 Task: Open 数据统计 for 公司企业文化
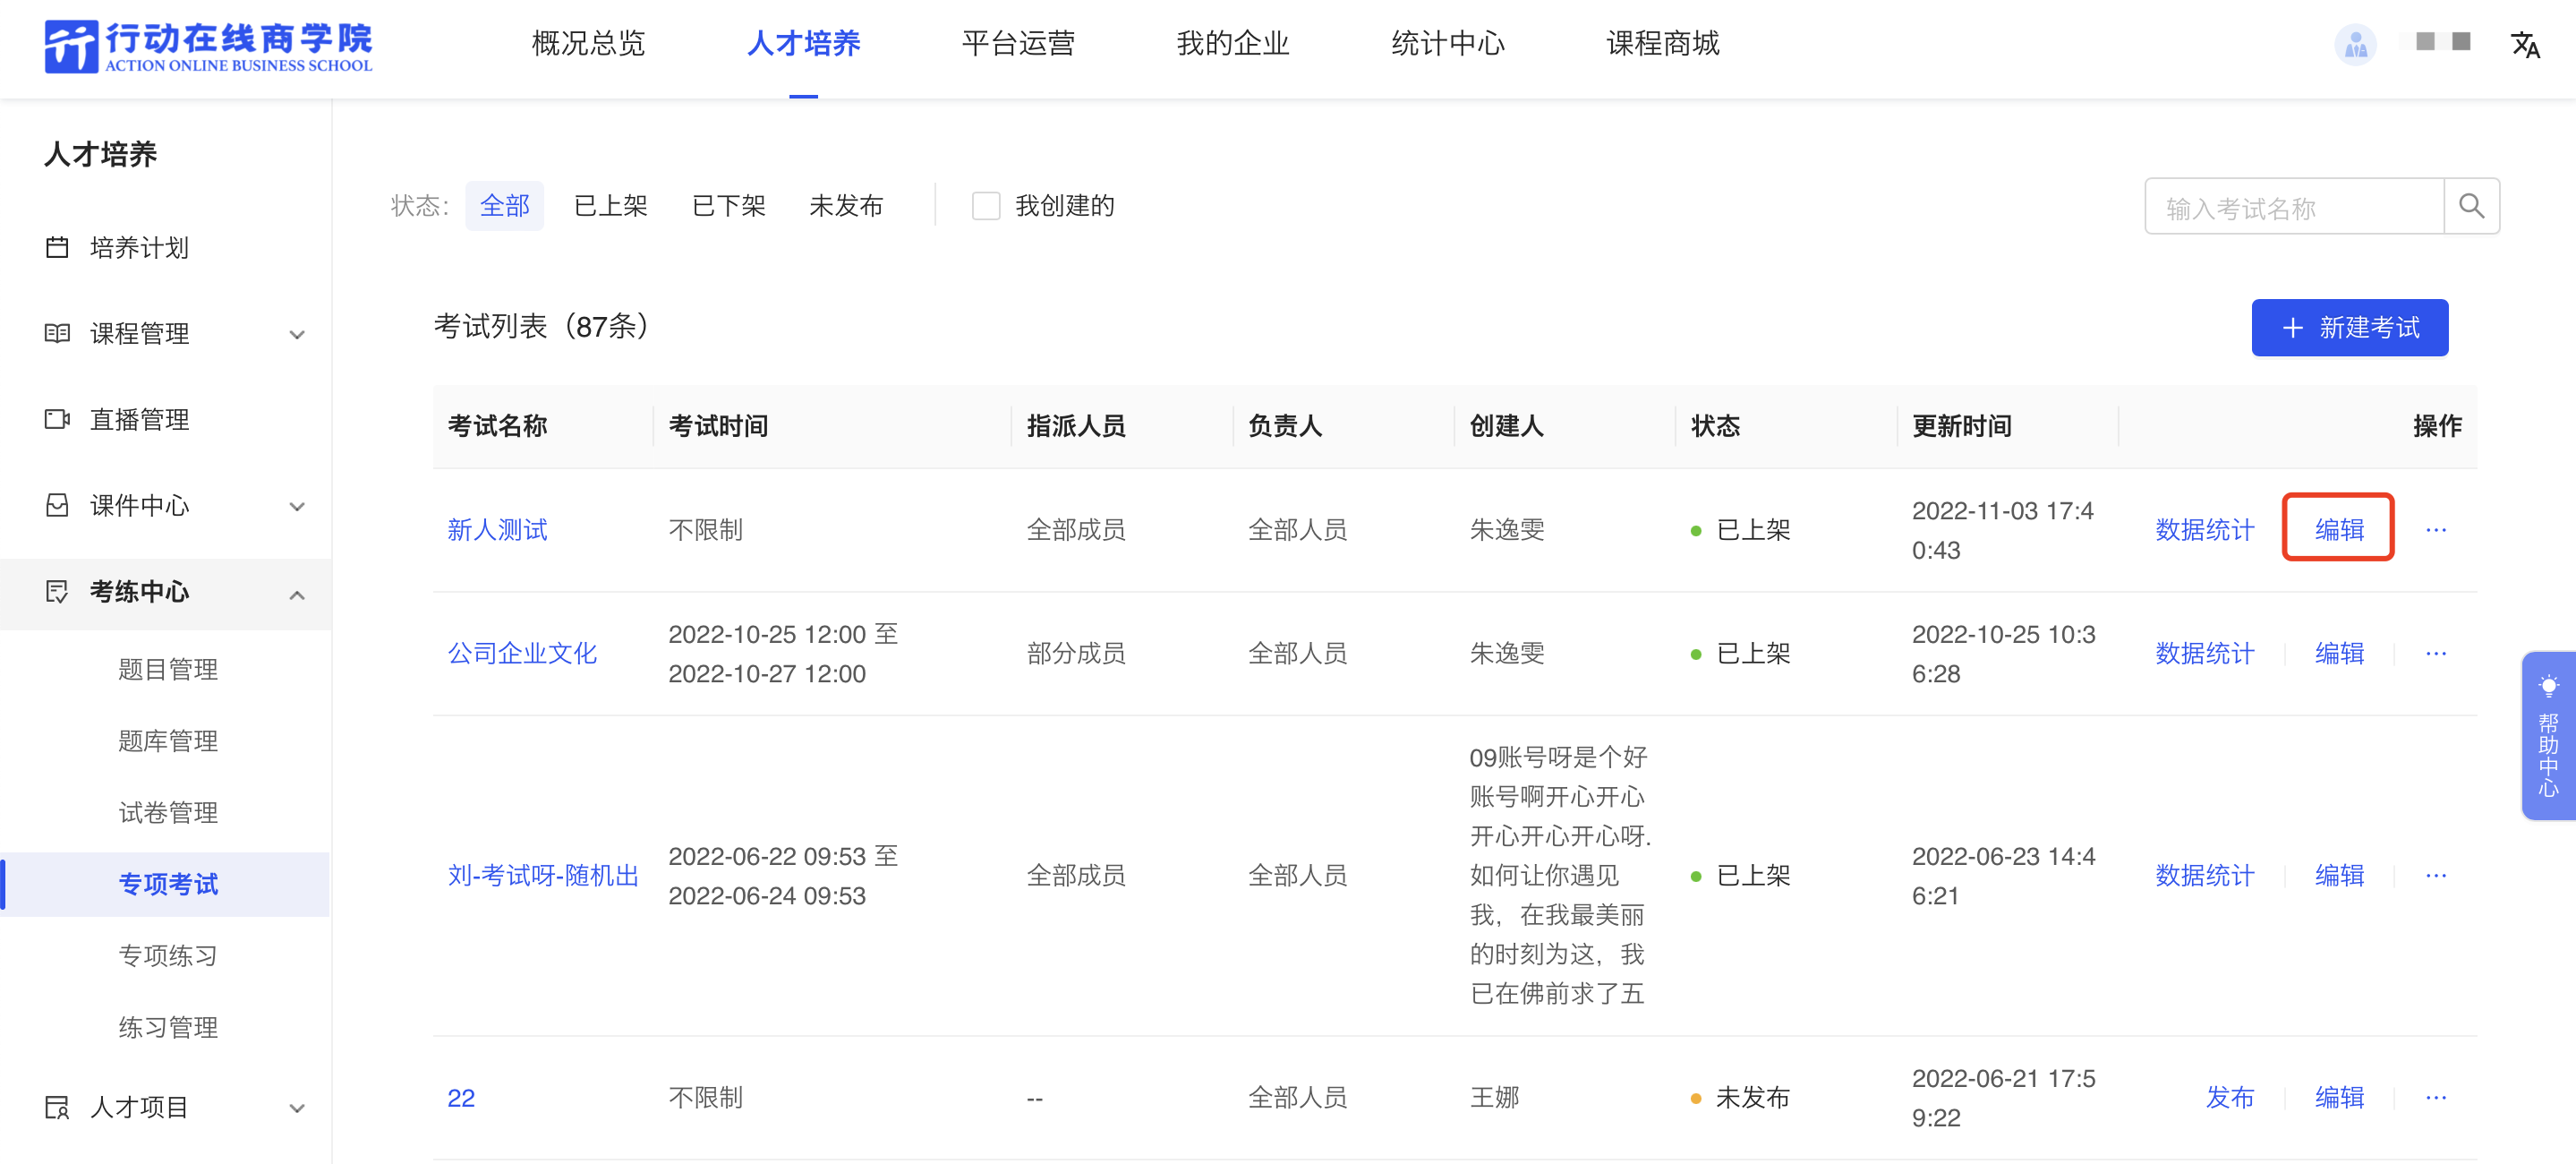[x=2204, y=653]
